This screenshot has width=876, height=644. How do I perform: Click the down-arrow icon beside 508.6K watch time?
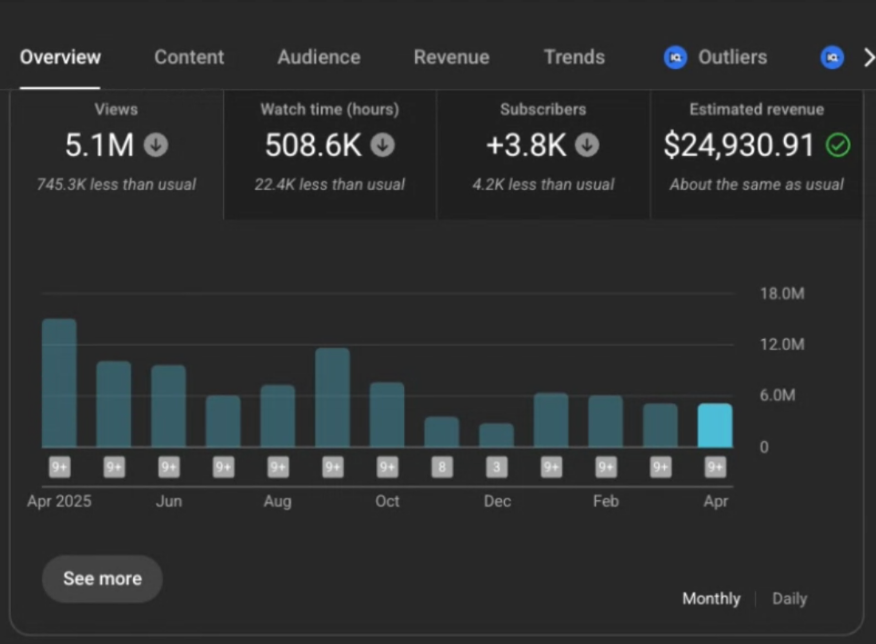(x=383, y=145)
